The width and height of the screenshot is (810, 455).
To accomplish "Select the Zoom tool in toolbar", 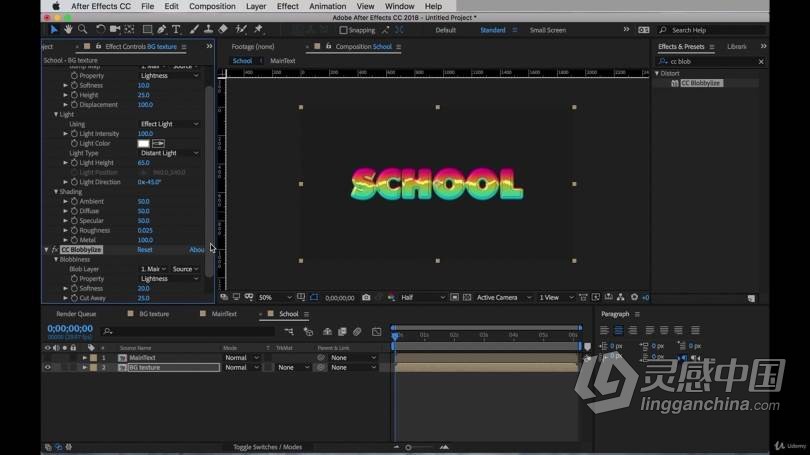I will (82, 30).
